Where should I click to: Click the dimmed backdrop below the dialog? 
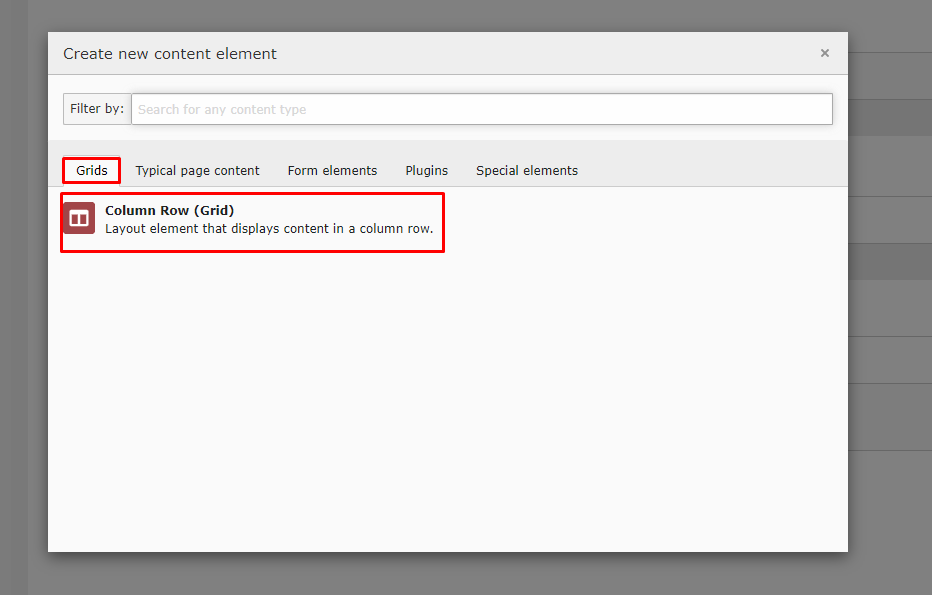pos(450,574)
